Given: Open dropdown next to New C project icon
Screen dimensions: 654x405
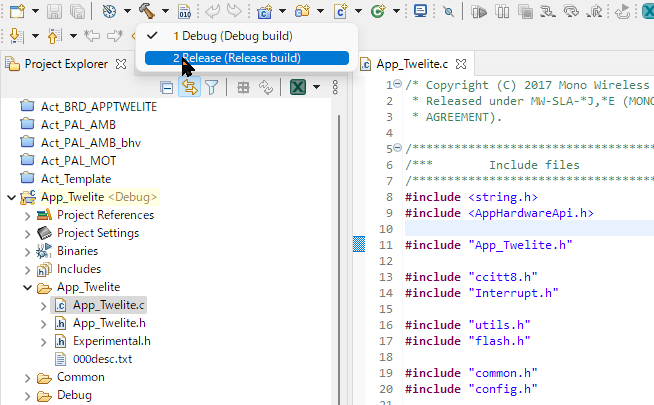Looking at the screenshot, I should point(282,11).
